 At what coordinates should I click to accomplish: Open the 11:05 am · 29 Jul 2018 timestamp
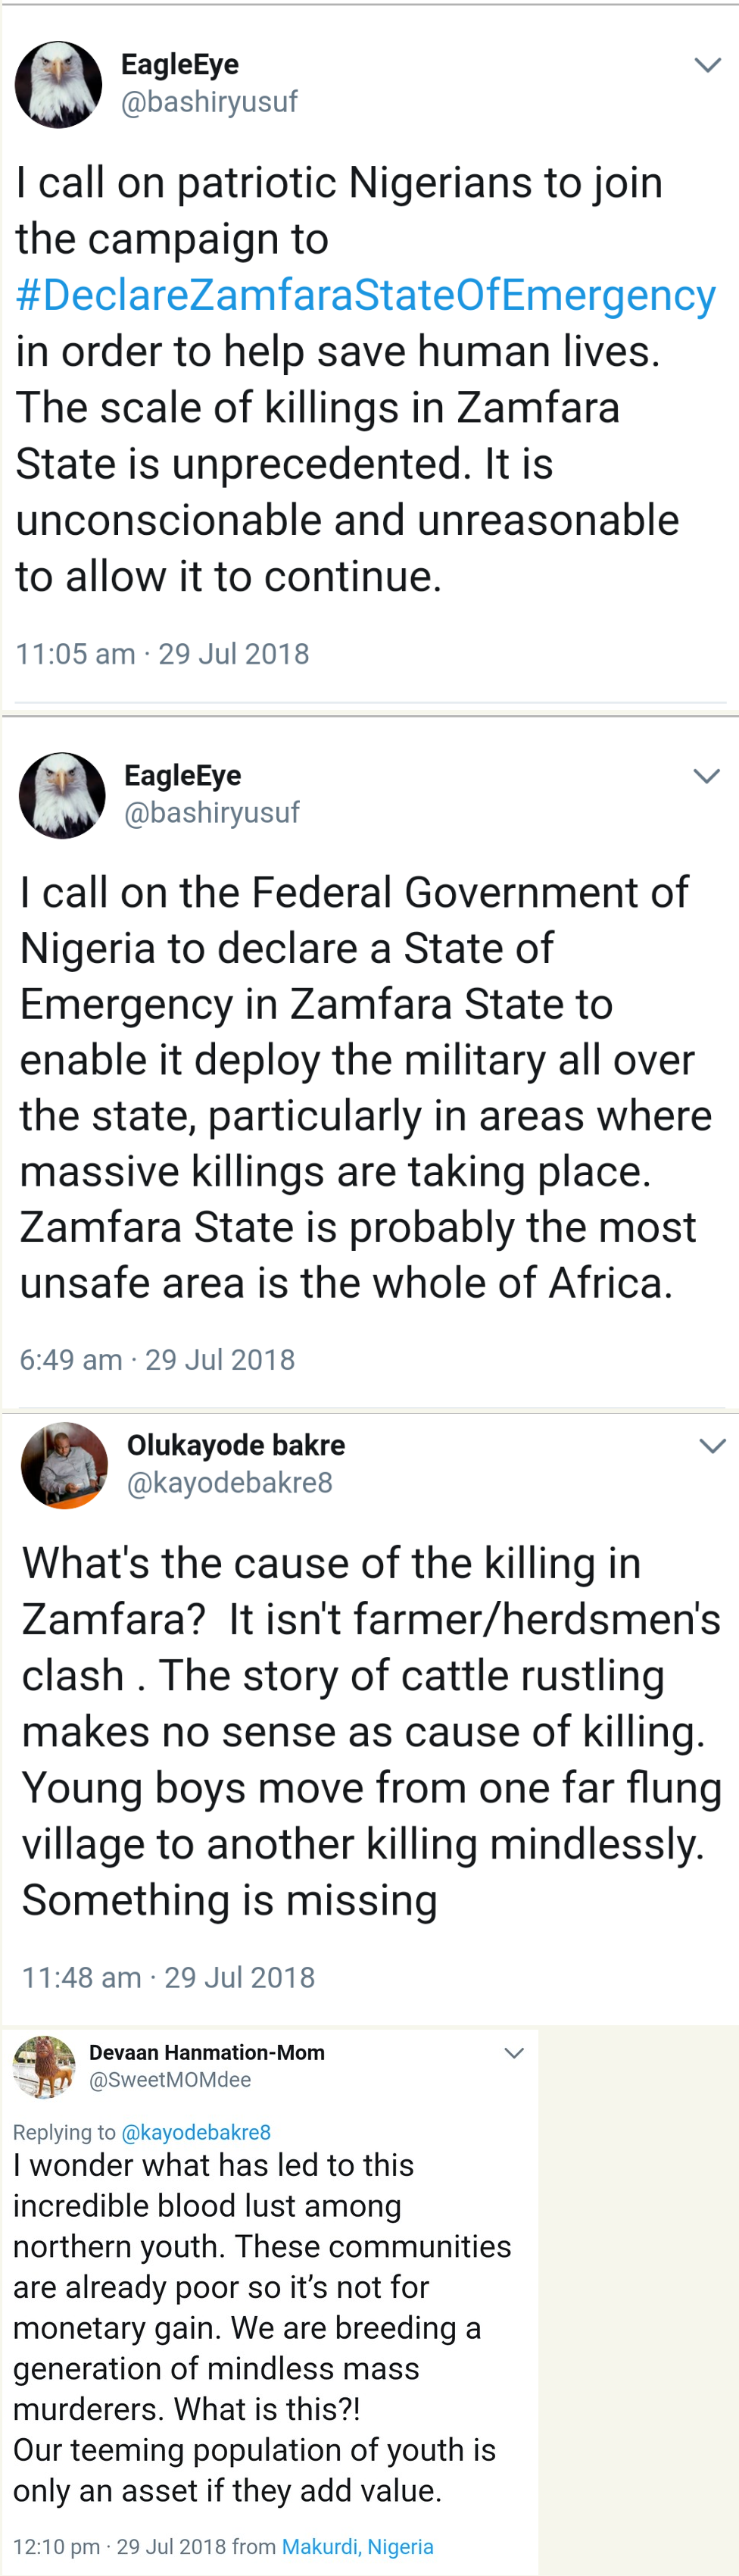162,654
